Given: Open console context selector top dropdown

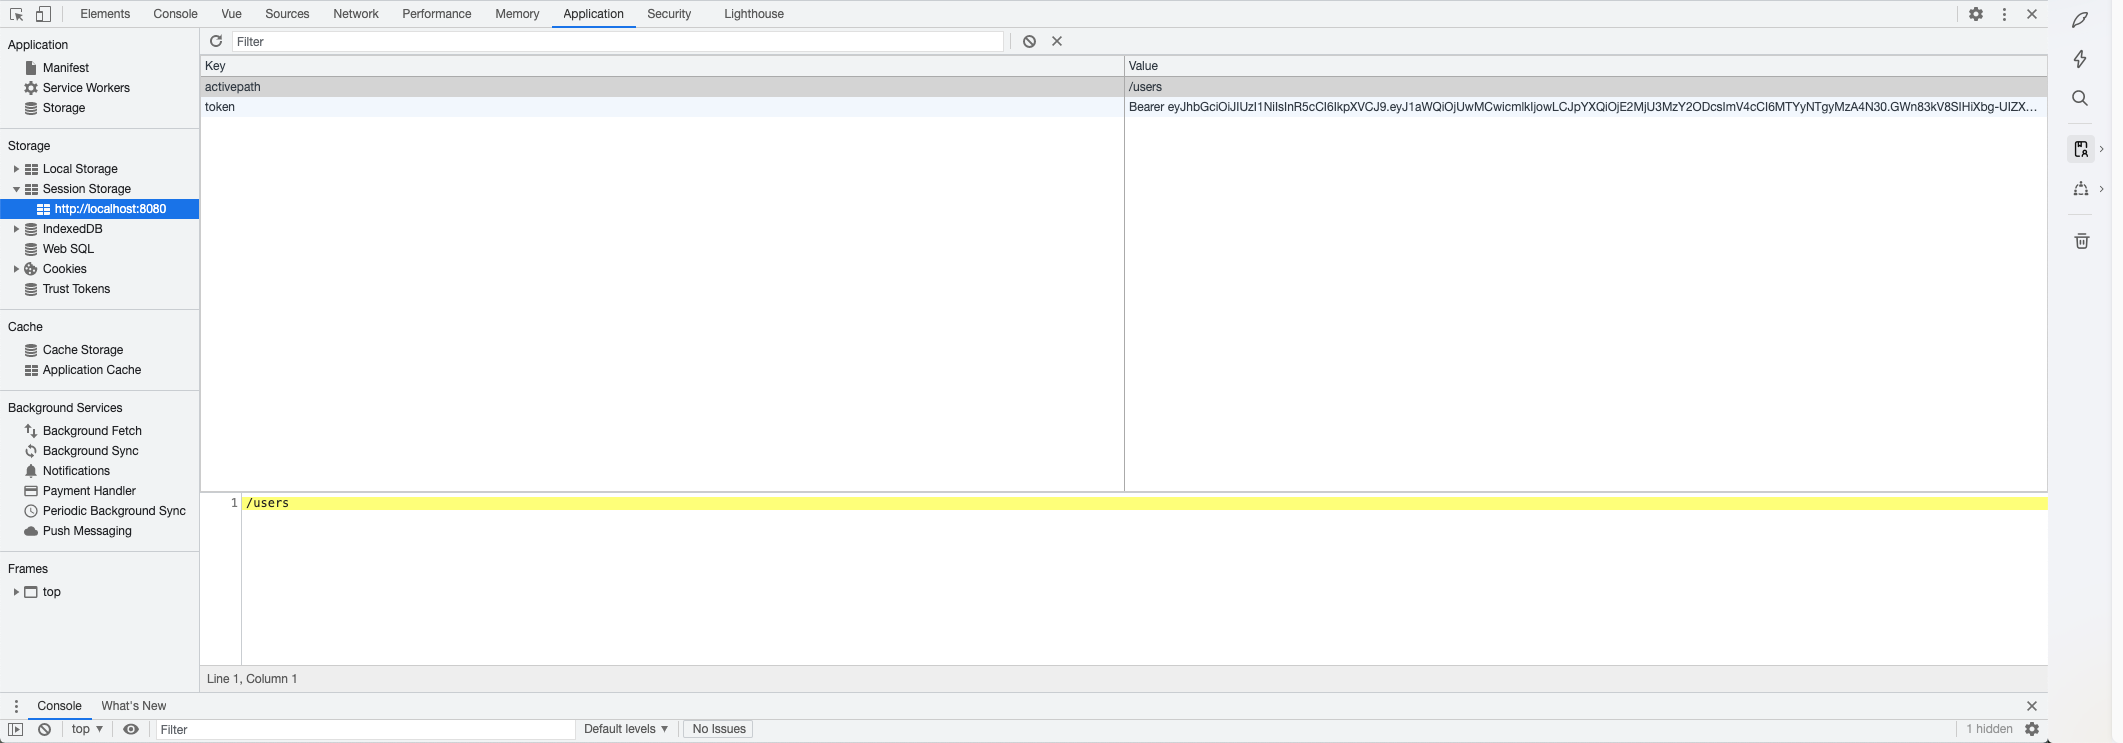Looking at the screenshot, I should (x=87, y=729).
